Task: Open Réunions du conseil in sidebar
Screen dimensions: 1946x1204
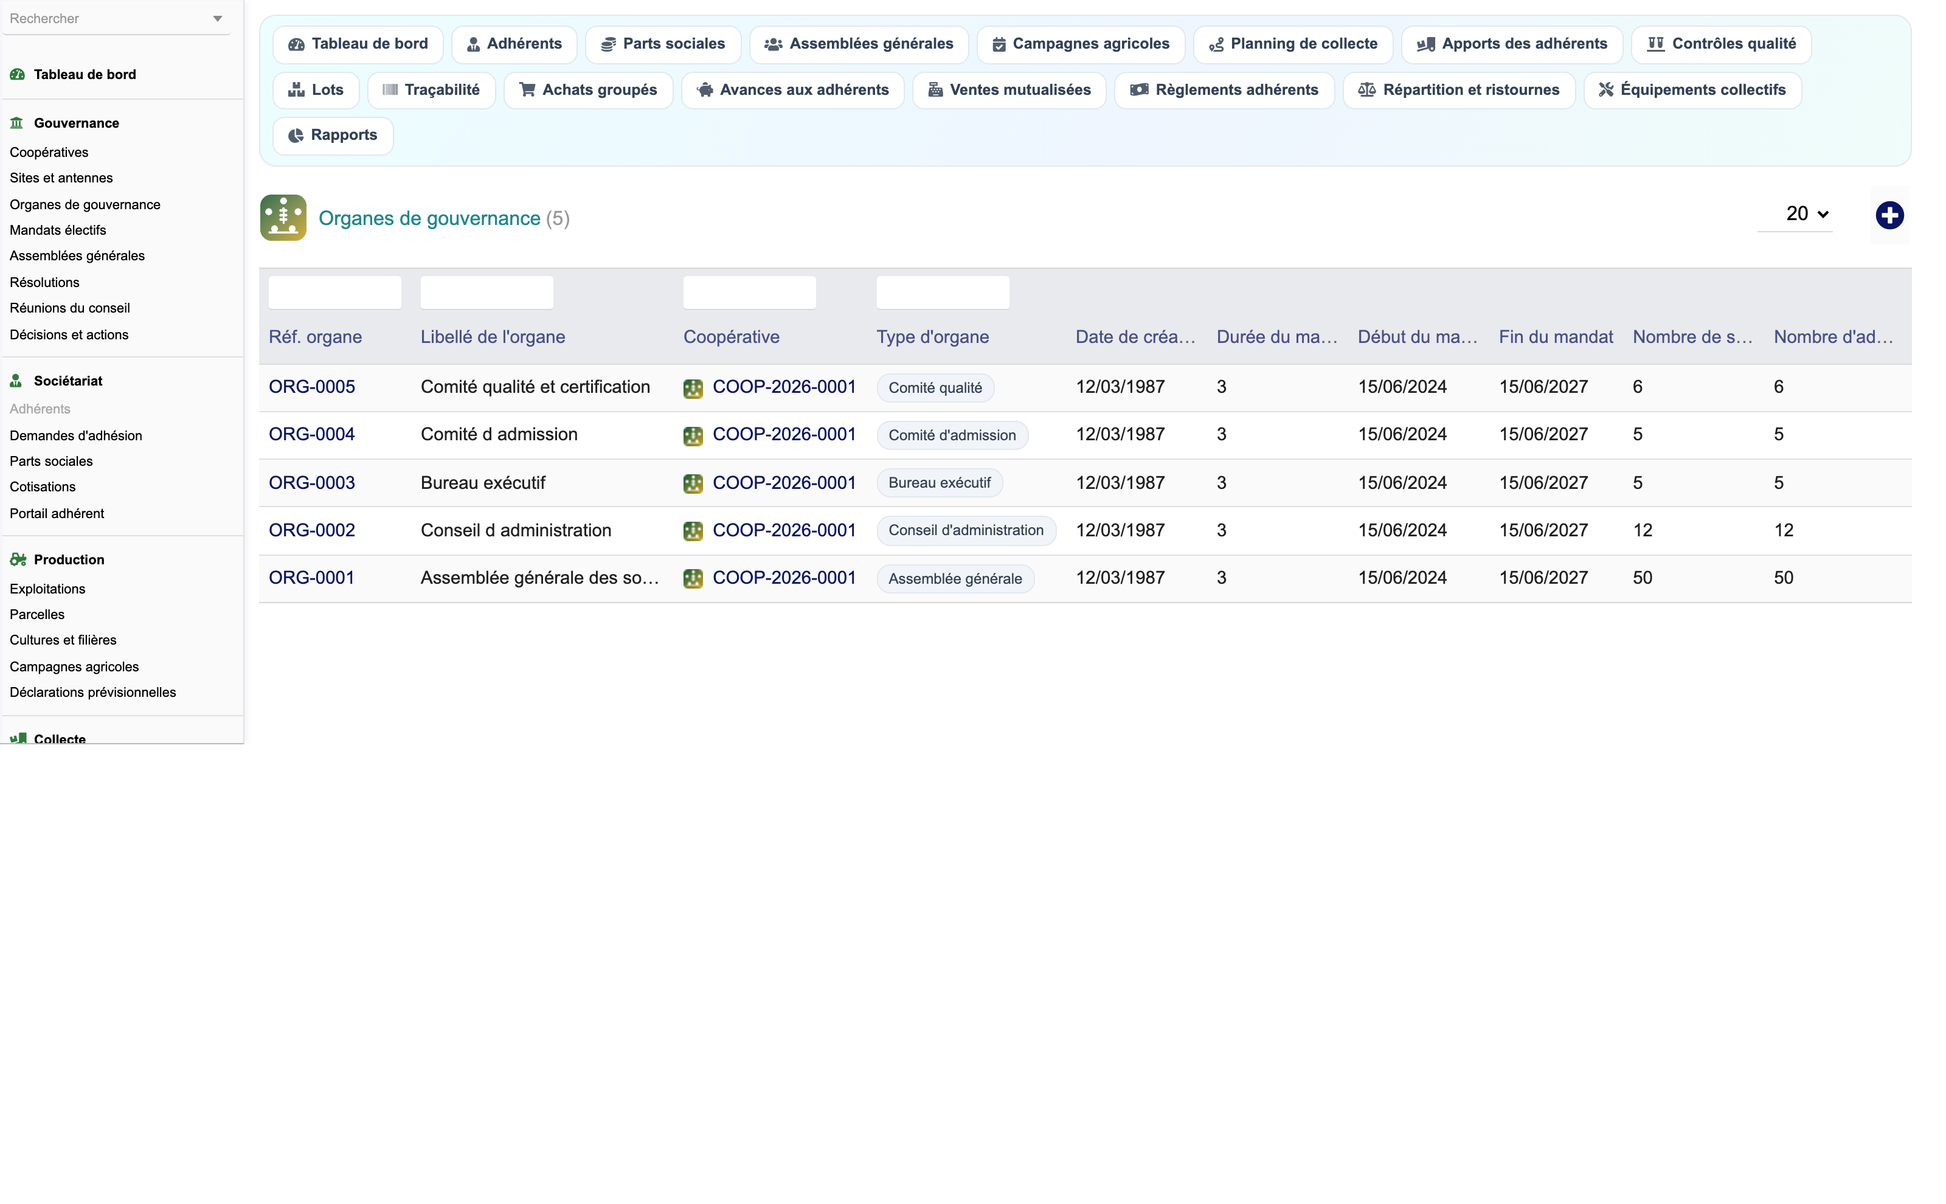Action: point(70,308)
